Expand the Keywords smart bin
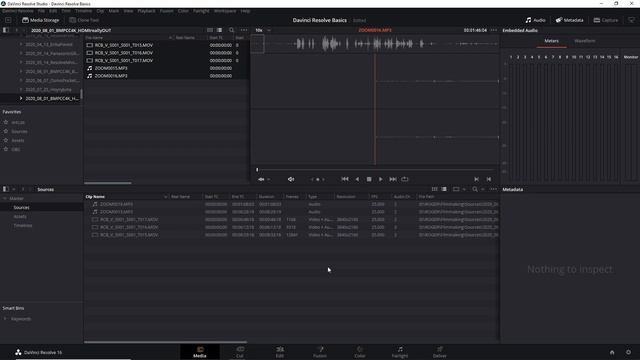Screen dimensions: 640x360 click(x=5, y=319)
